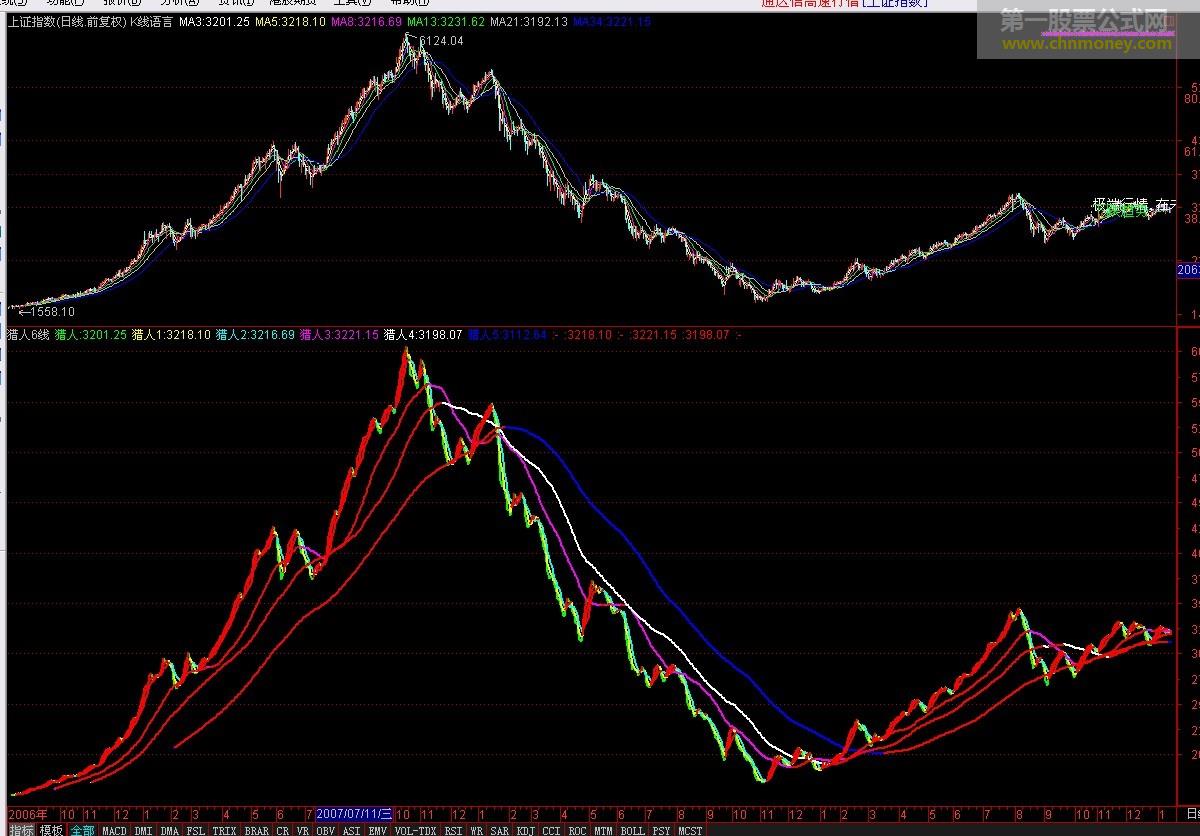Image resolution: width=1200 pixels, height=836 pixels.
Task: Open the 指标 tab at bottom left
Action: 21,830
